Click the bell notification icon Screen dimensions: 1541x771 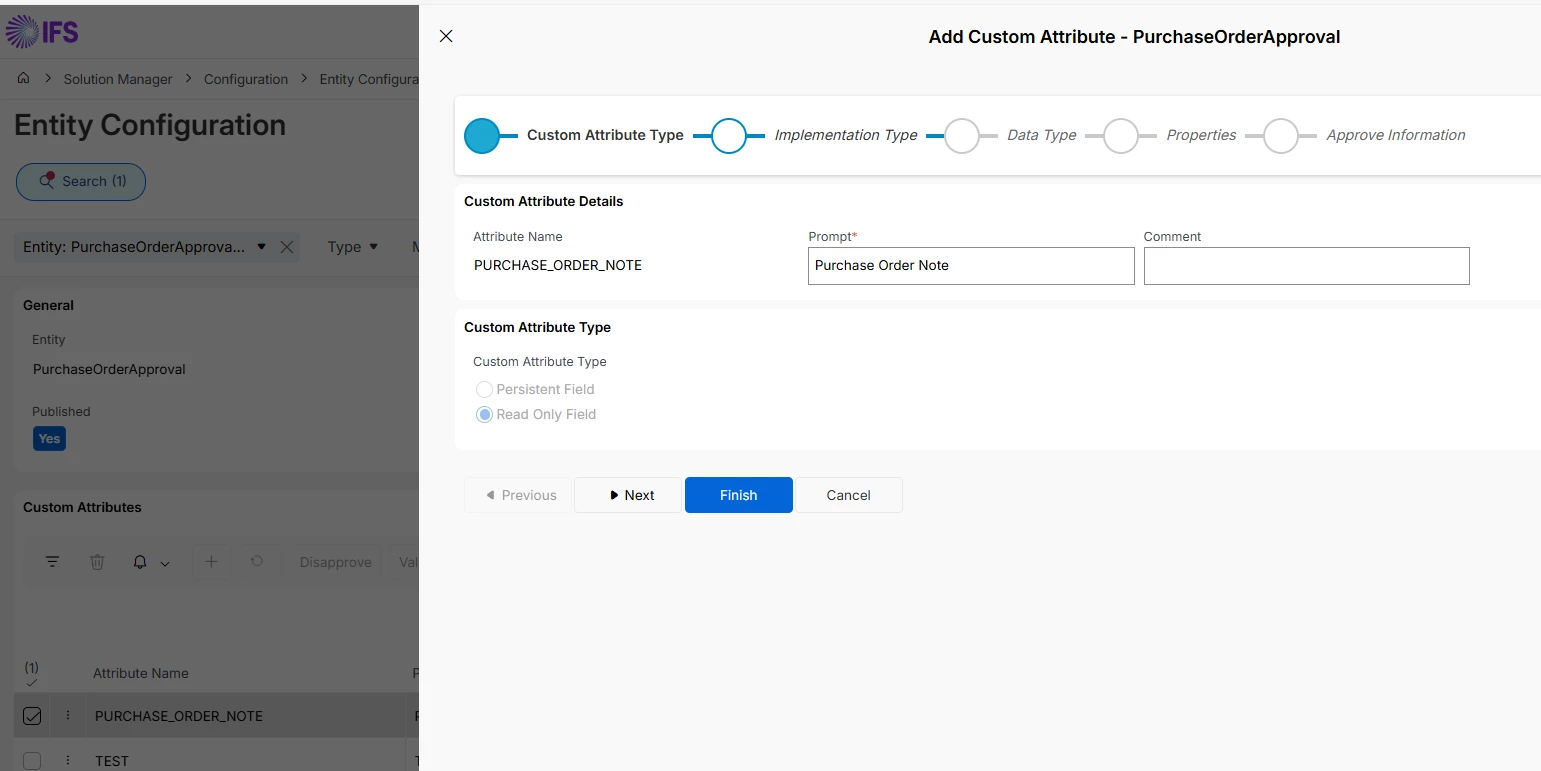[x=140, y=562]
